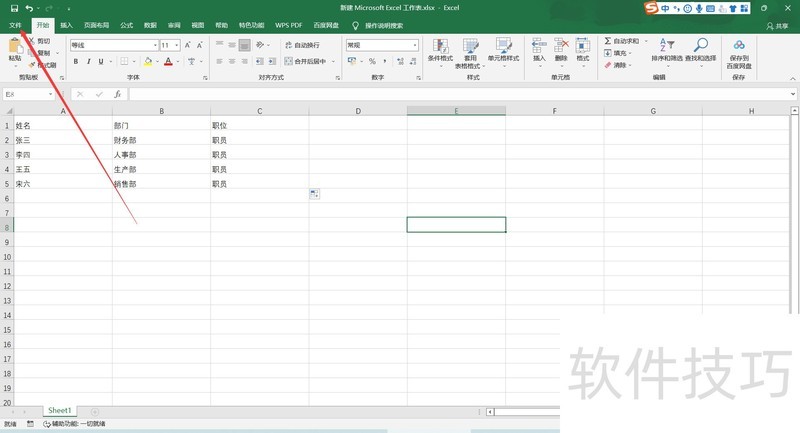Switch to the Insert (插入) tab
The height and width of the screenshot is (433, 800).
coord(66,26)
